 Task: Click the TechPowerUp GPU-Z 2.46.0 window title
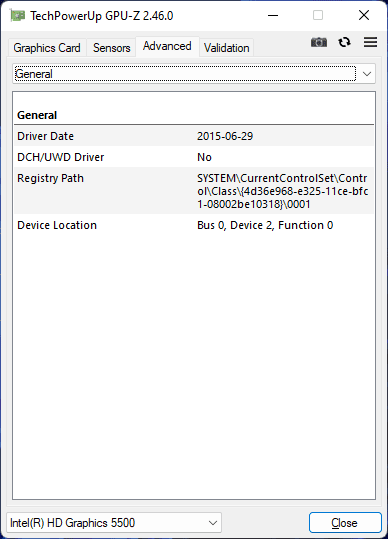pyautogui.click(x=102, y=16)
